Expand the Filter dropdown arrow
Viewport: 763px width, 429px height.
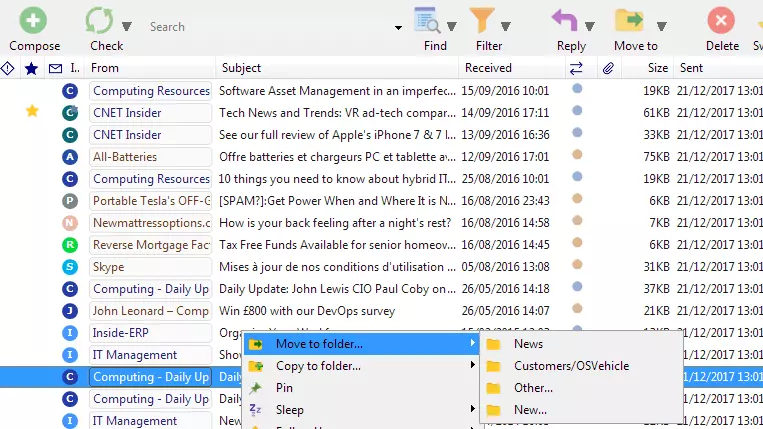508,27
